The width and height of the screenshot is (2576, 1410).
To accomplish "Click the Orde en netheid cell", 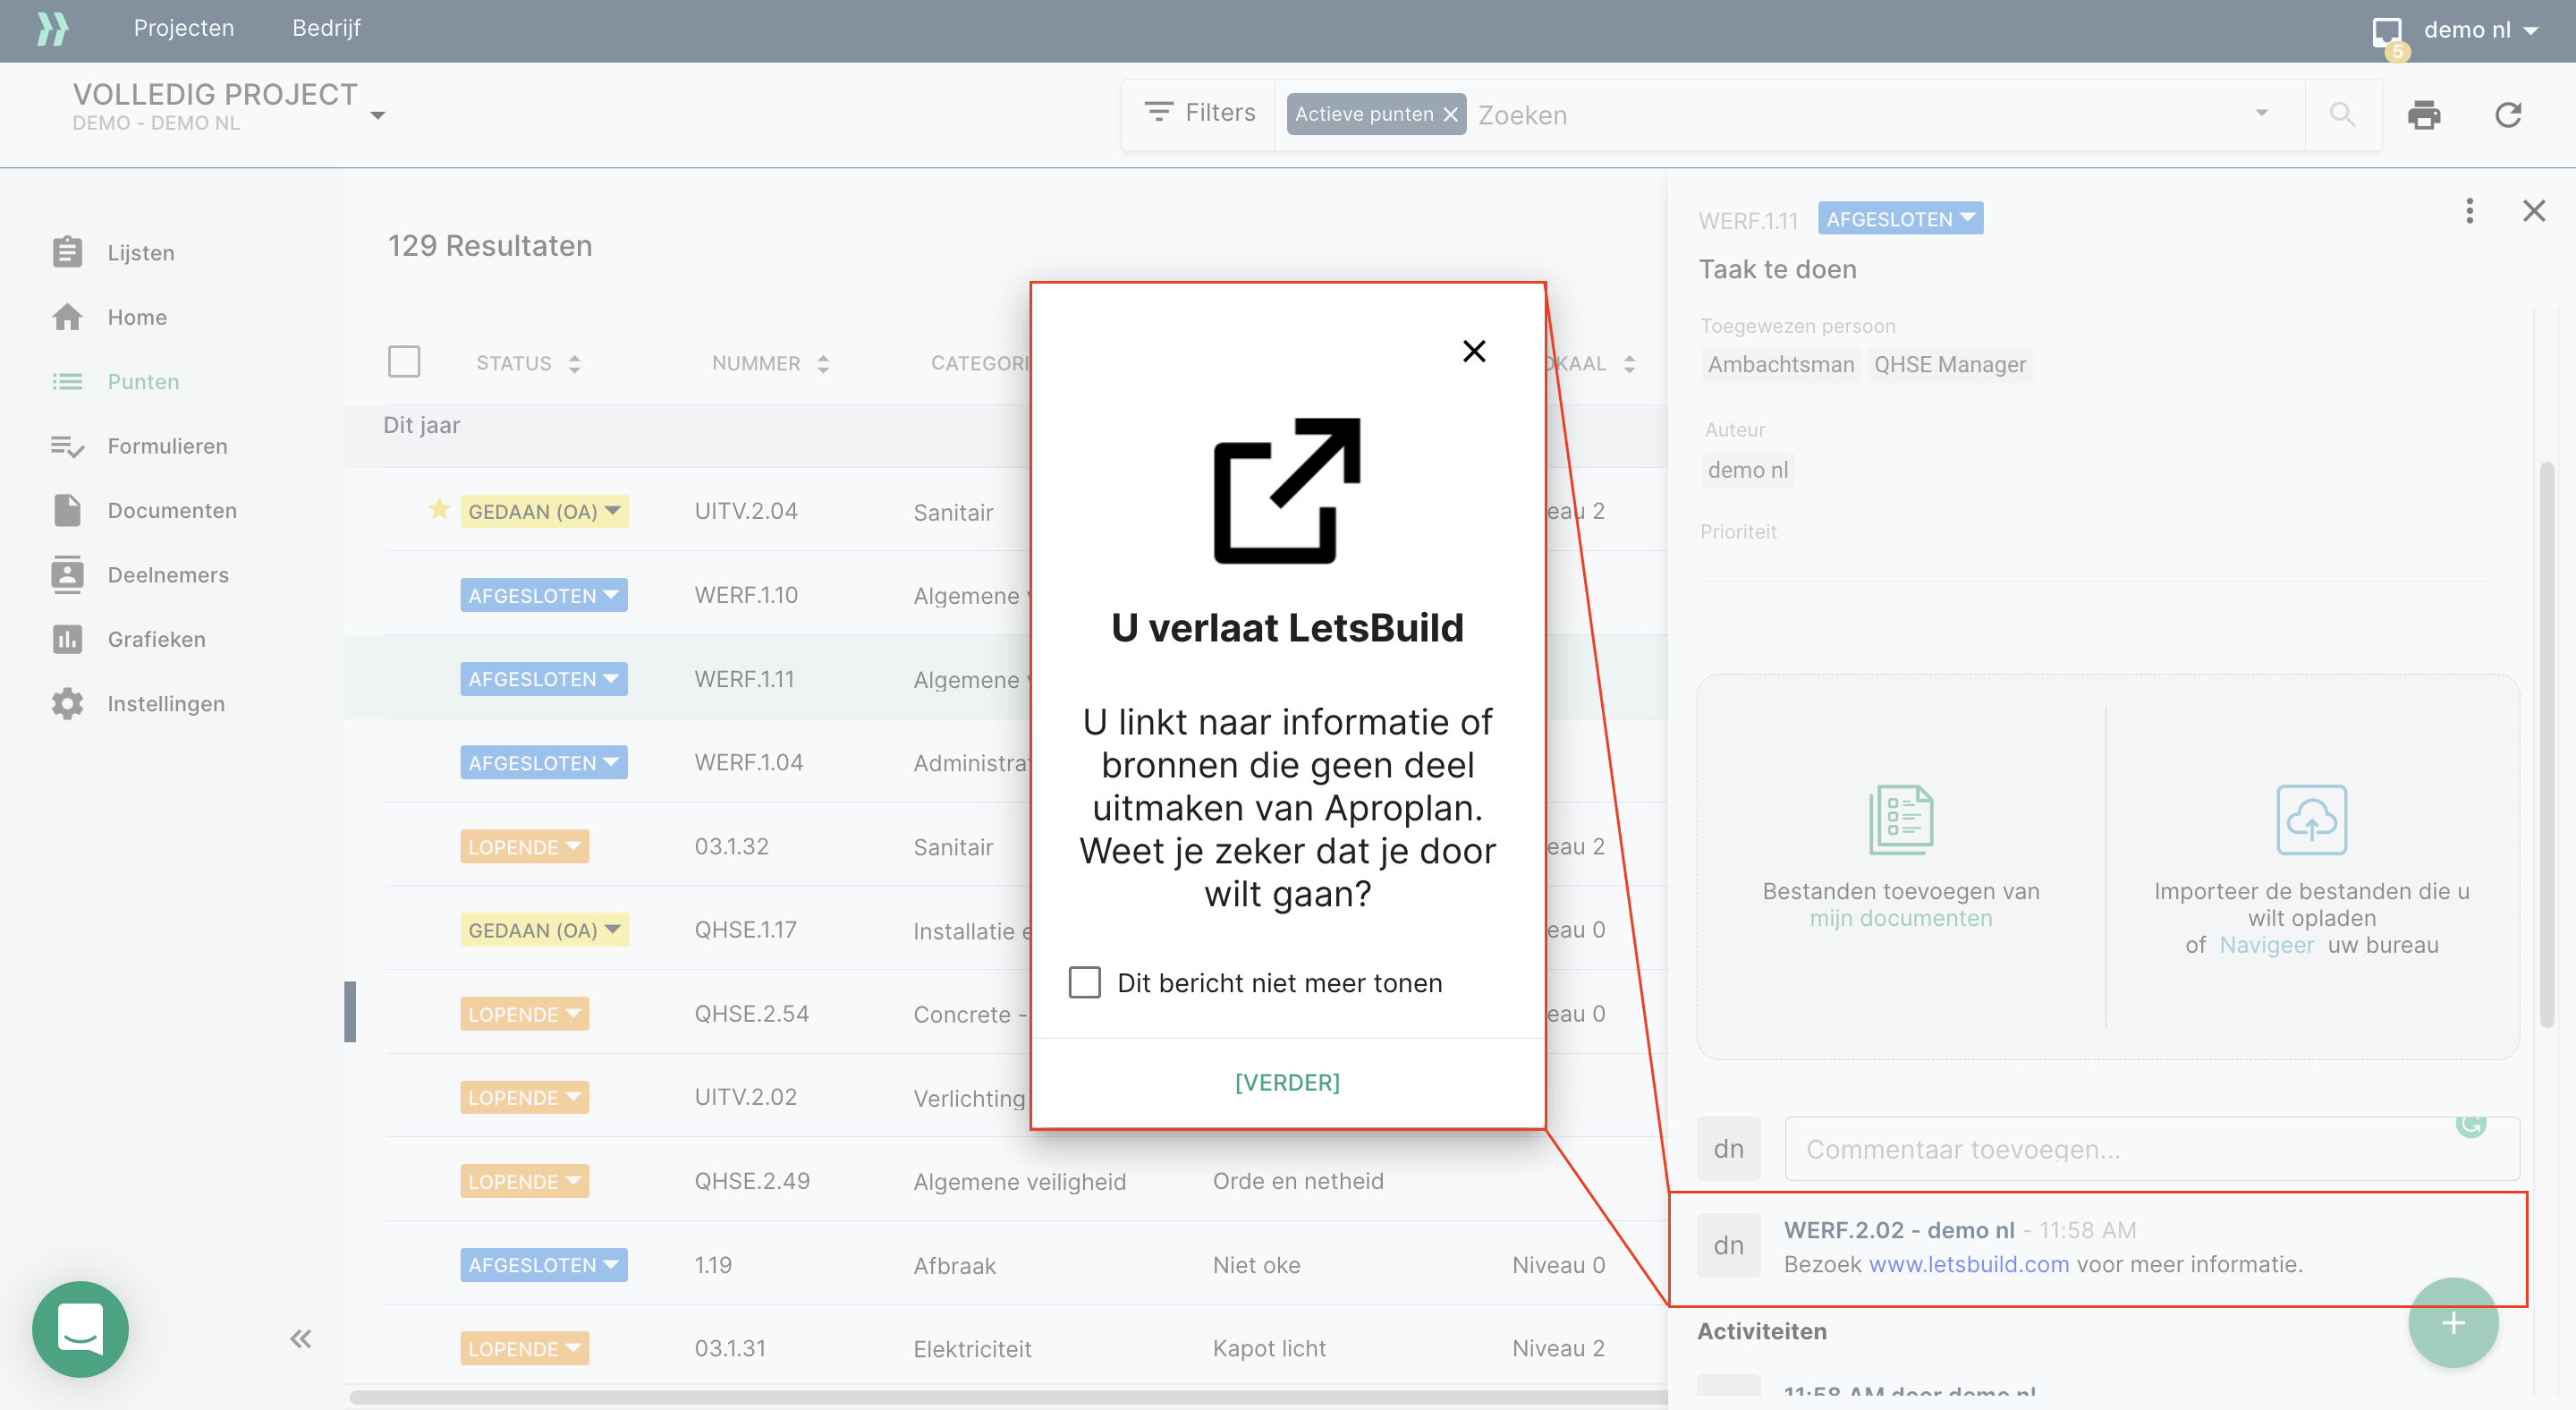I will click(1298, 1181).
